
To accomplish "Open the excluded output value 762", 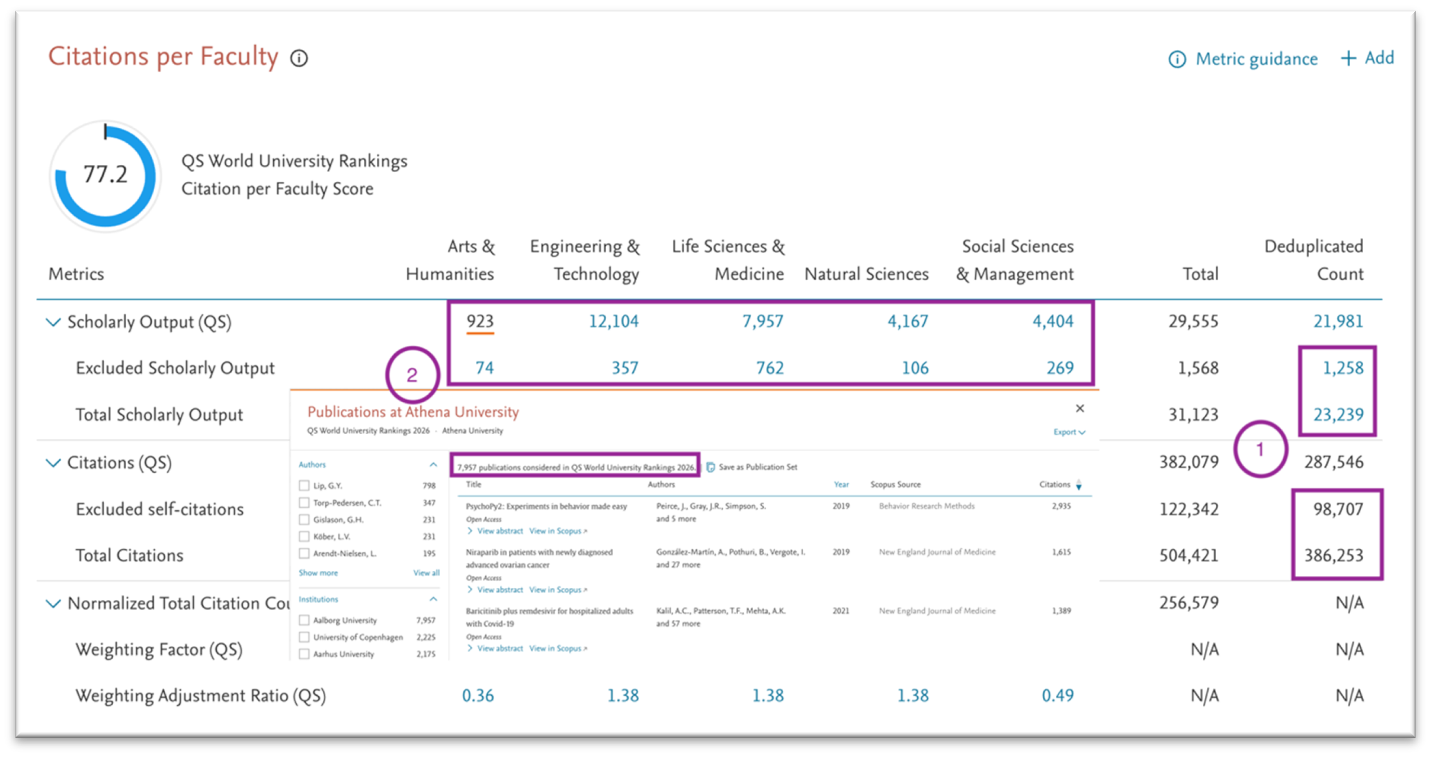I will (770, 368).
